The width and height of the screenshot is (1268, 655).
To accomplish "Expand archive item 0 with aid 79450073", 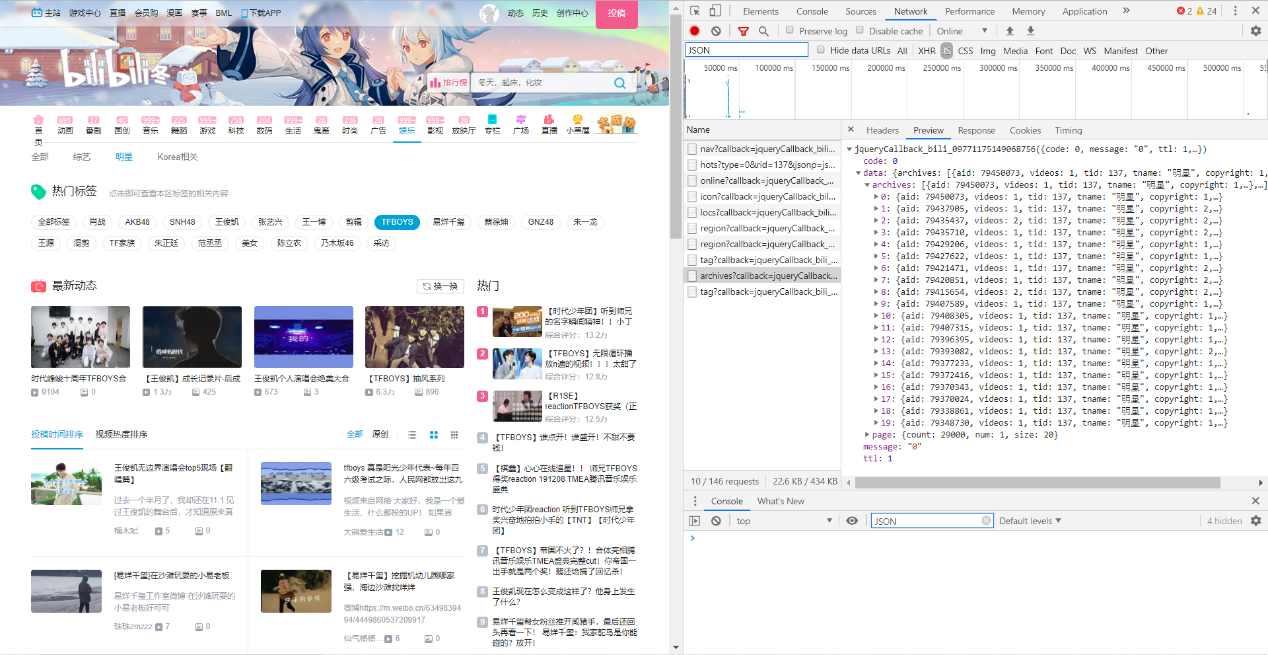I will coord(875,197).
